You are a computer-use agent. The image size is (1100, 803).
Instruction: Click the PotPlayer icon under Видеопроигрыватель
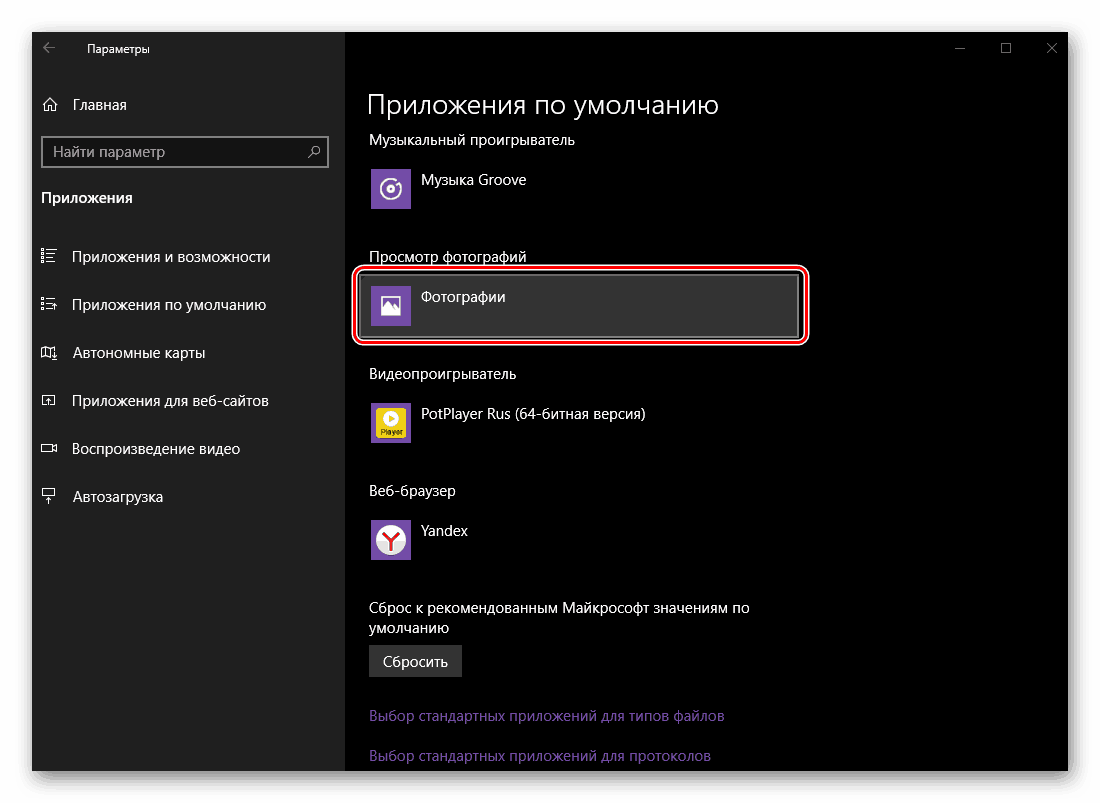[390, 422]
